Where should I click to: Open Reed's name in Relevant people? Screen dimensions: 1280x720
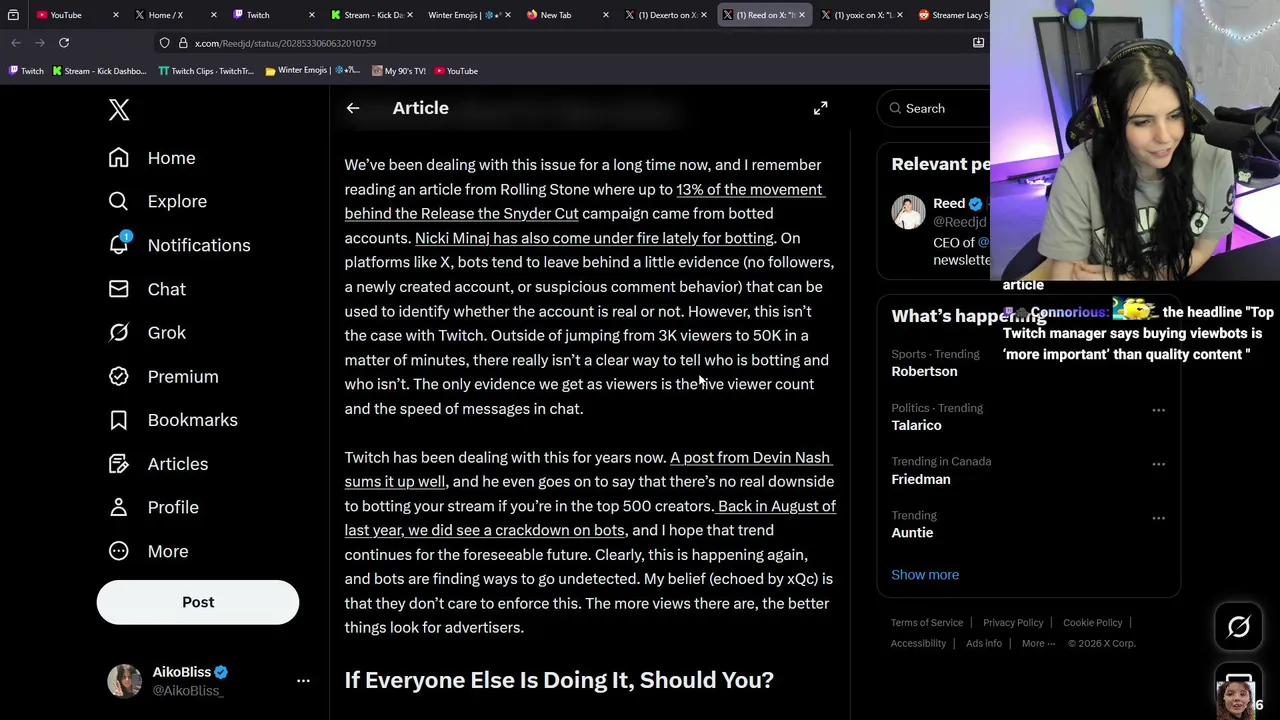coord(949,203)
